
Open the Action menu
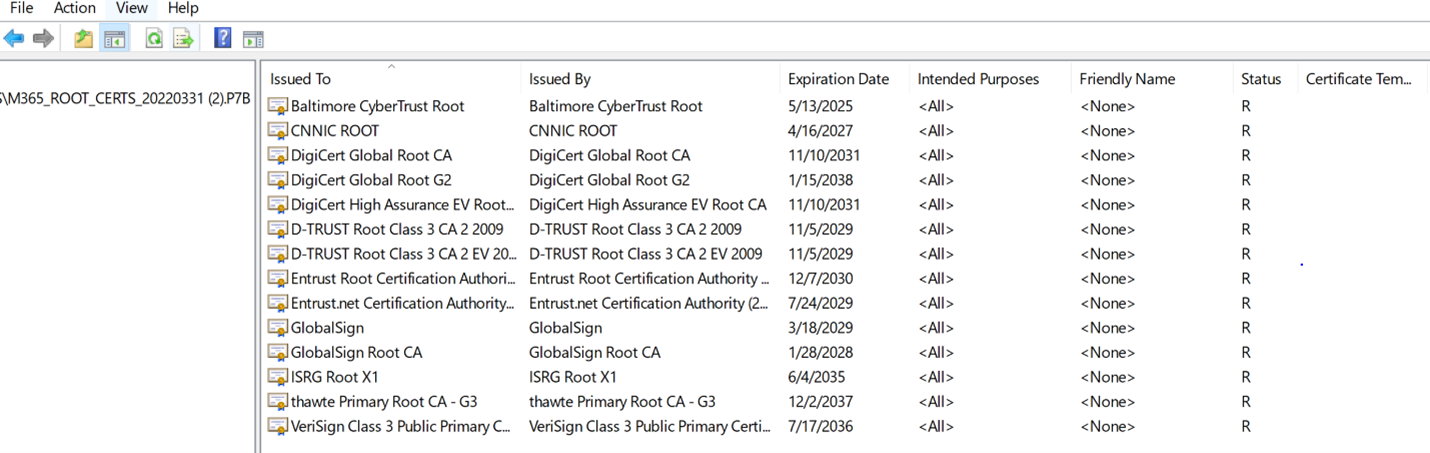pos(75,8)
